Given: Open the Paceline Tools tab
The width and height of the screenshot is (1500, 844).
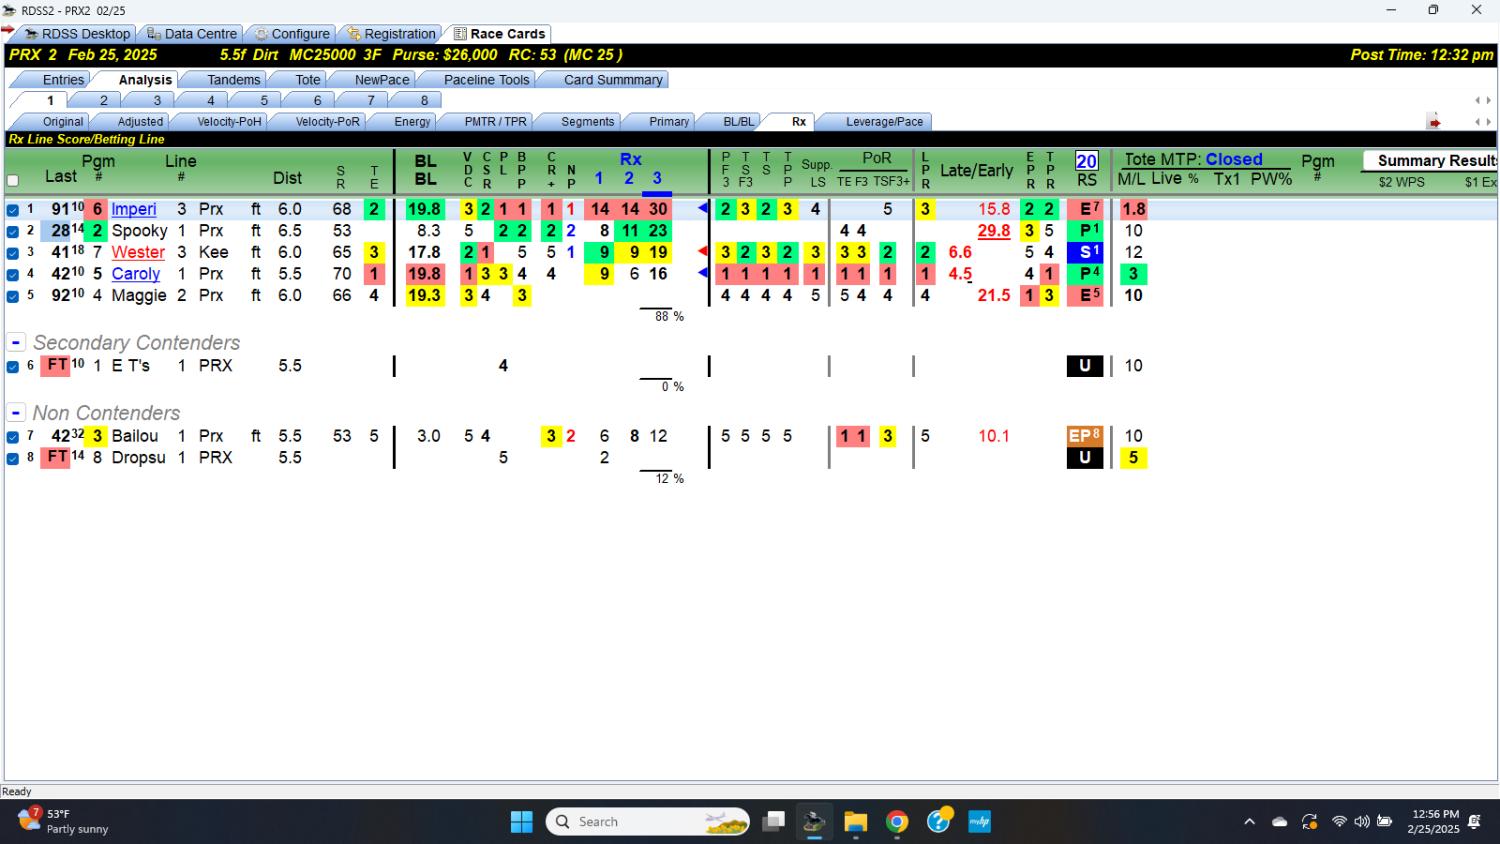Looking at the screenshot, I should [x=486, y=80].
